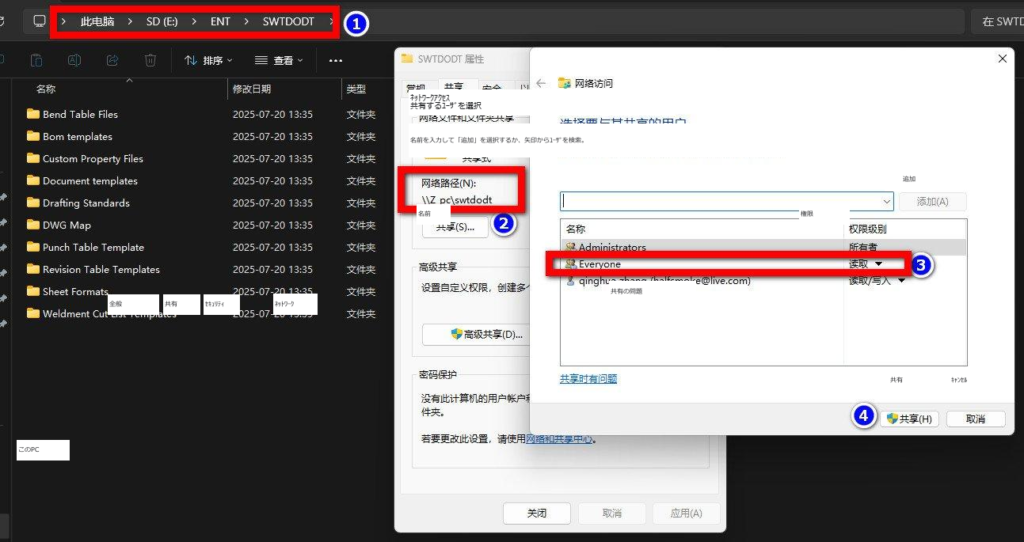Click the folder icon in SWTDODT 属性 title bar

[408, 59]
